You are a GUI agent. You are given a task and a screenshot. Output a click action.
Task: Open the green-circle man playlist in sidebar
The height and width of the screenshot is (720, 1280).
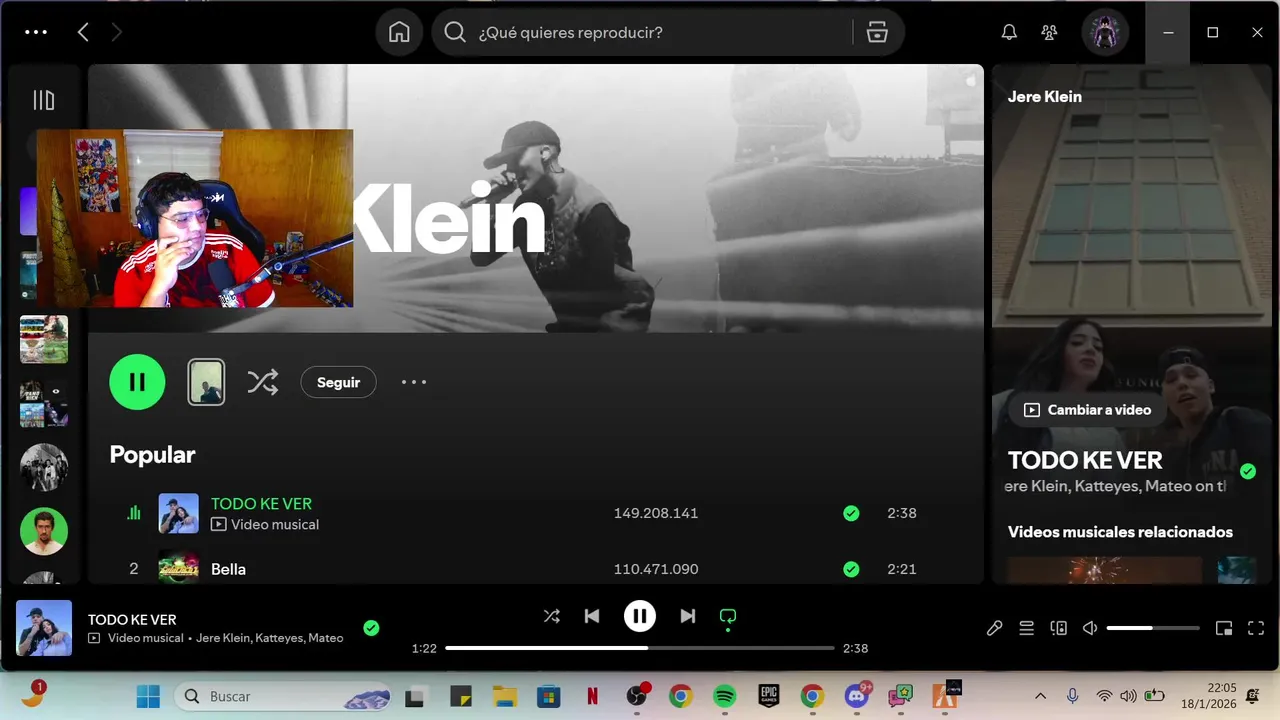pyautogui.click(x=44, y=531)
